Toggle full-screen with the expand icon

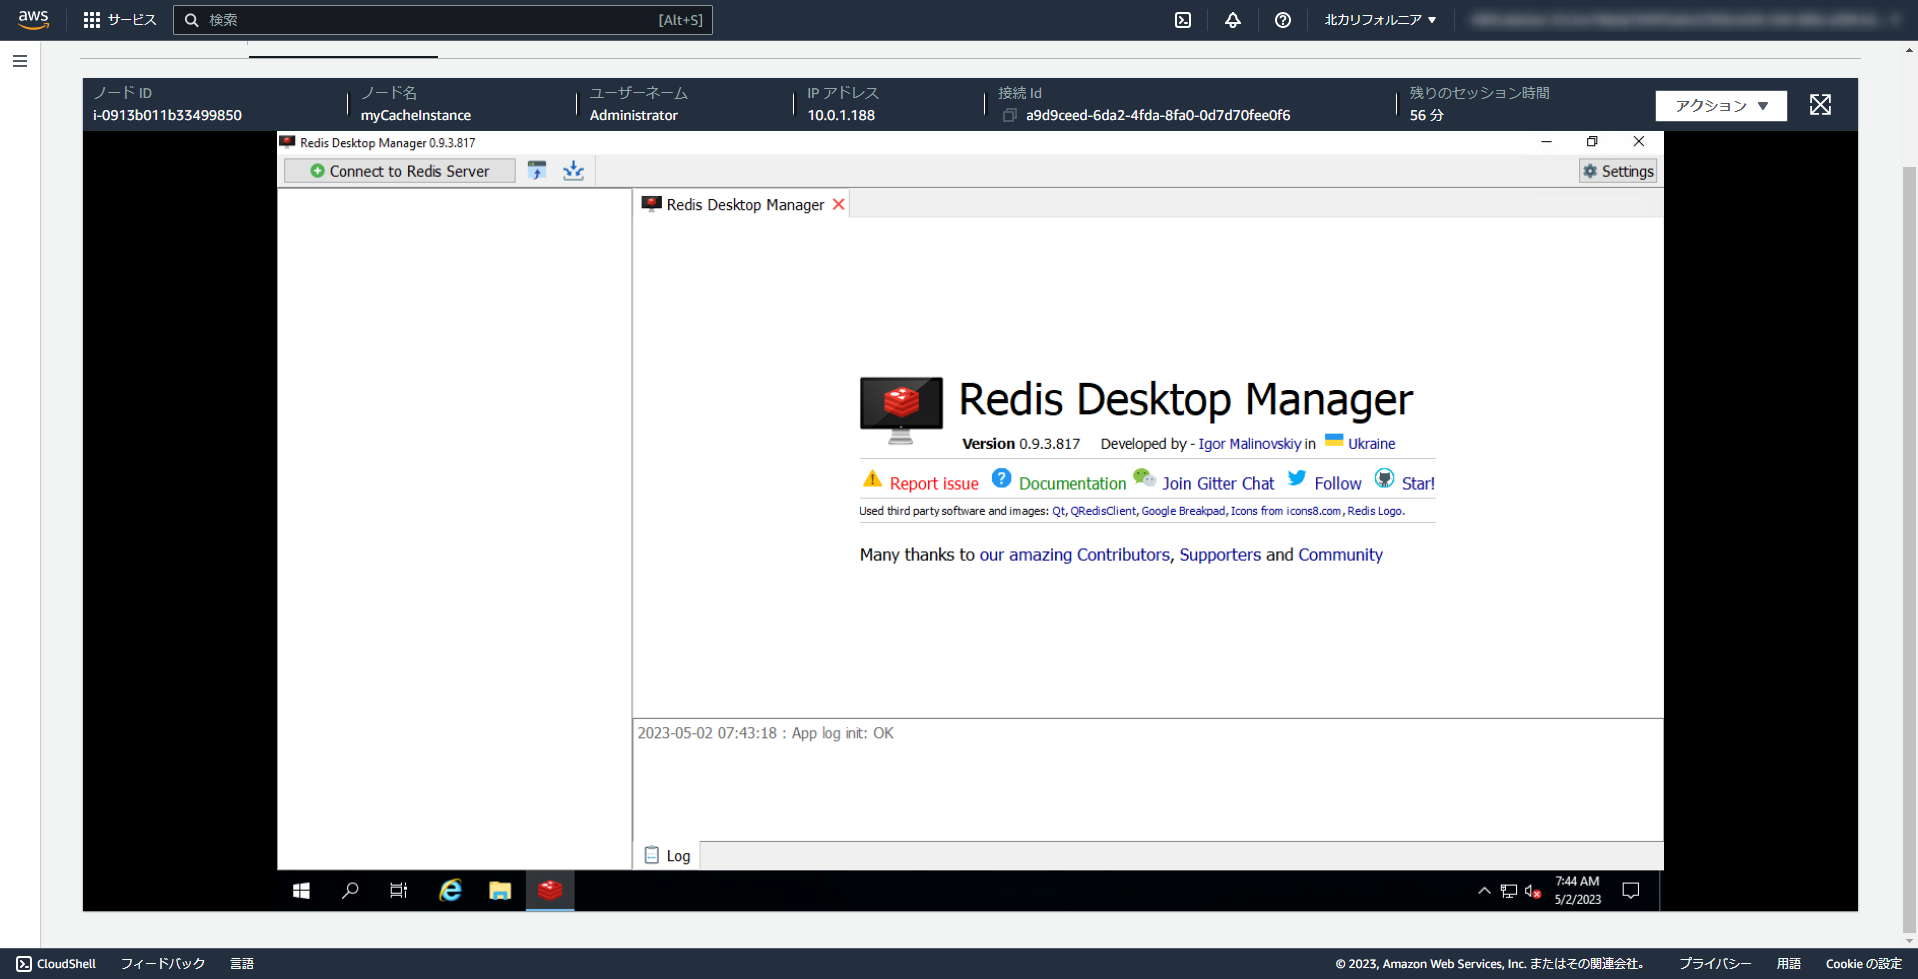tap(1820, 104)
